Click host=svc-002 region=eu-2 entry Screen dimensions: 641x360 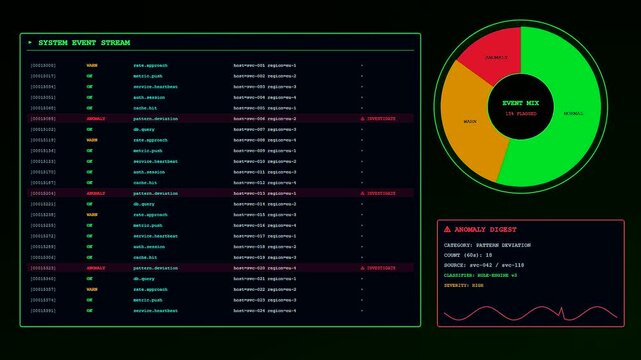pos(265,76)
